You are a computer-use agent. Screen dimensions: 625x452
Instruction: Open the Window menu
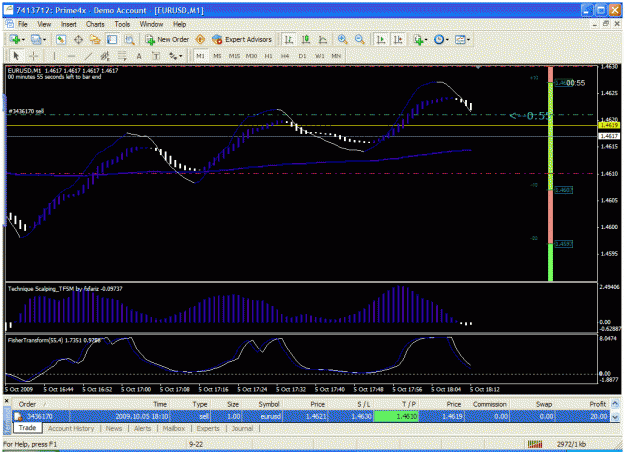[151, 24]
